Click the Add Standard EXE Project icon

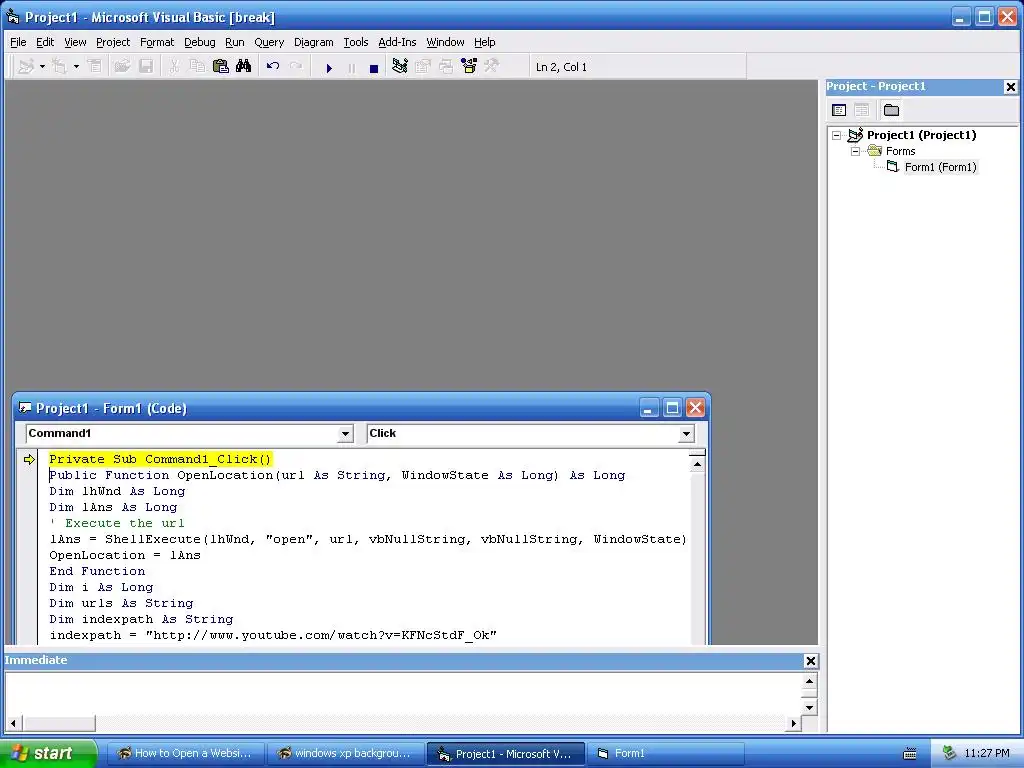26,67
